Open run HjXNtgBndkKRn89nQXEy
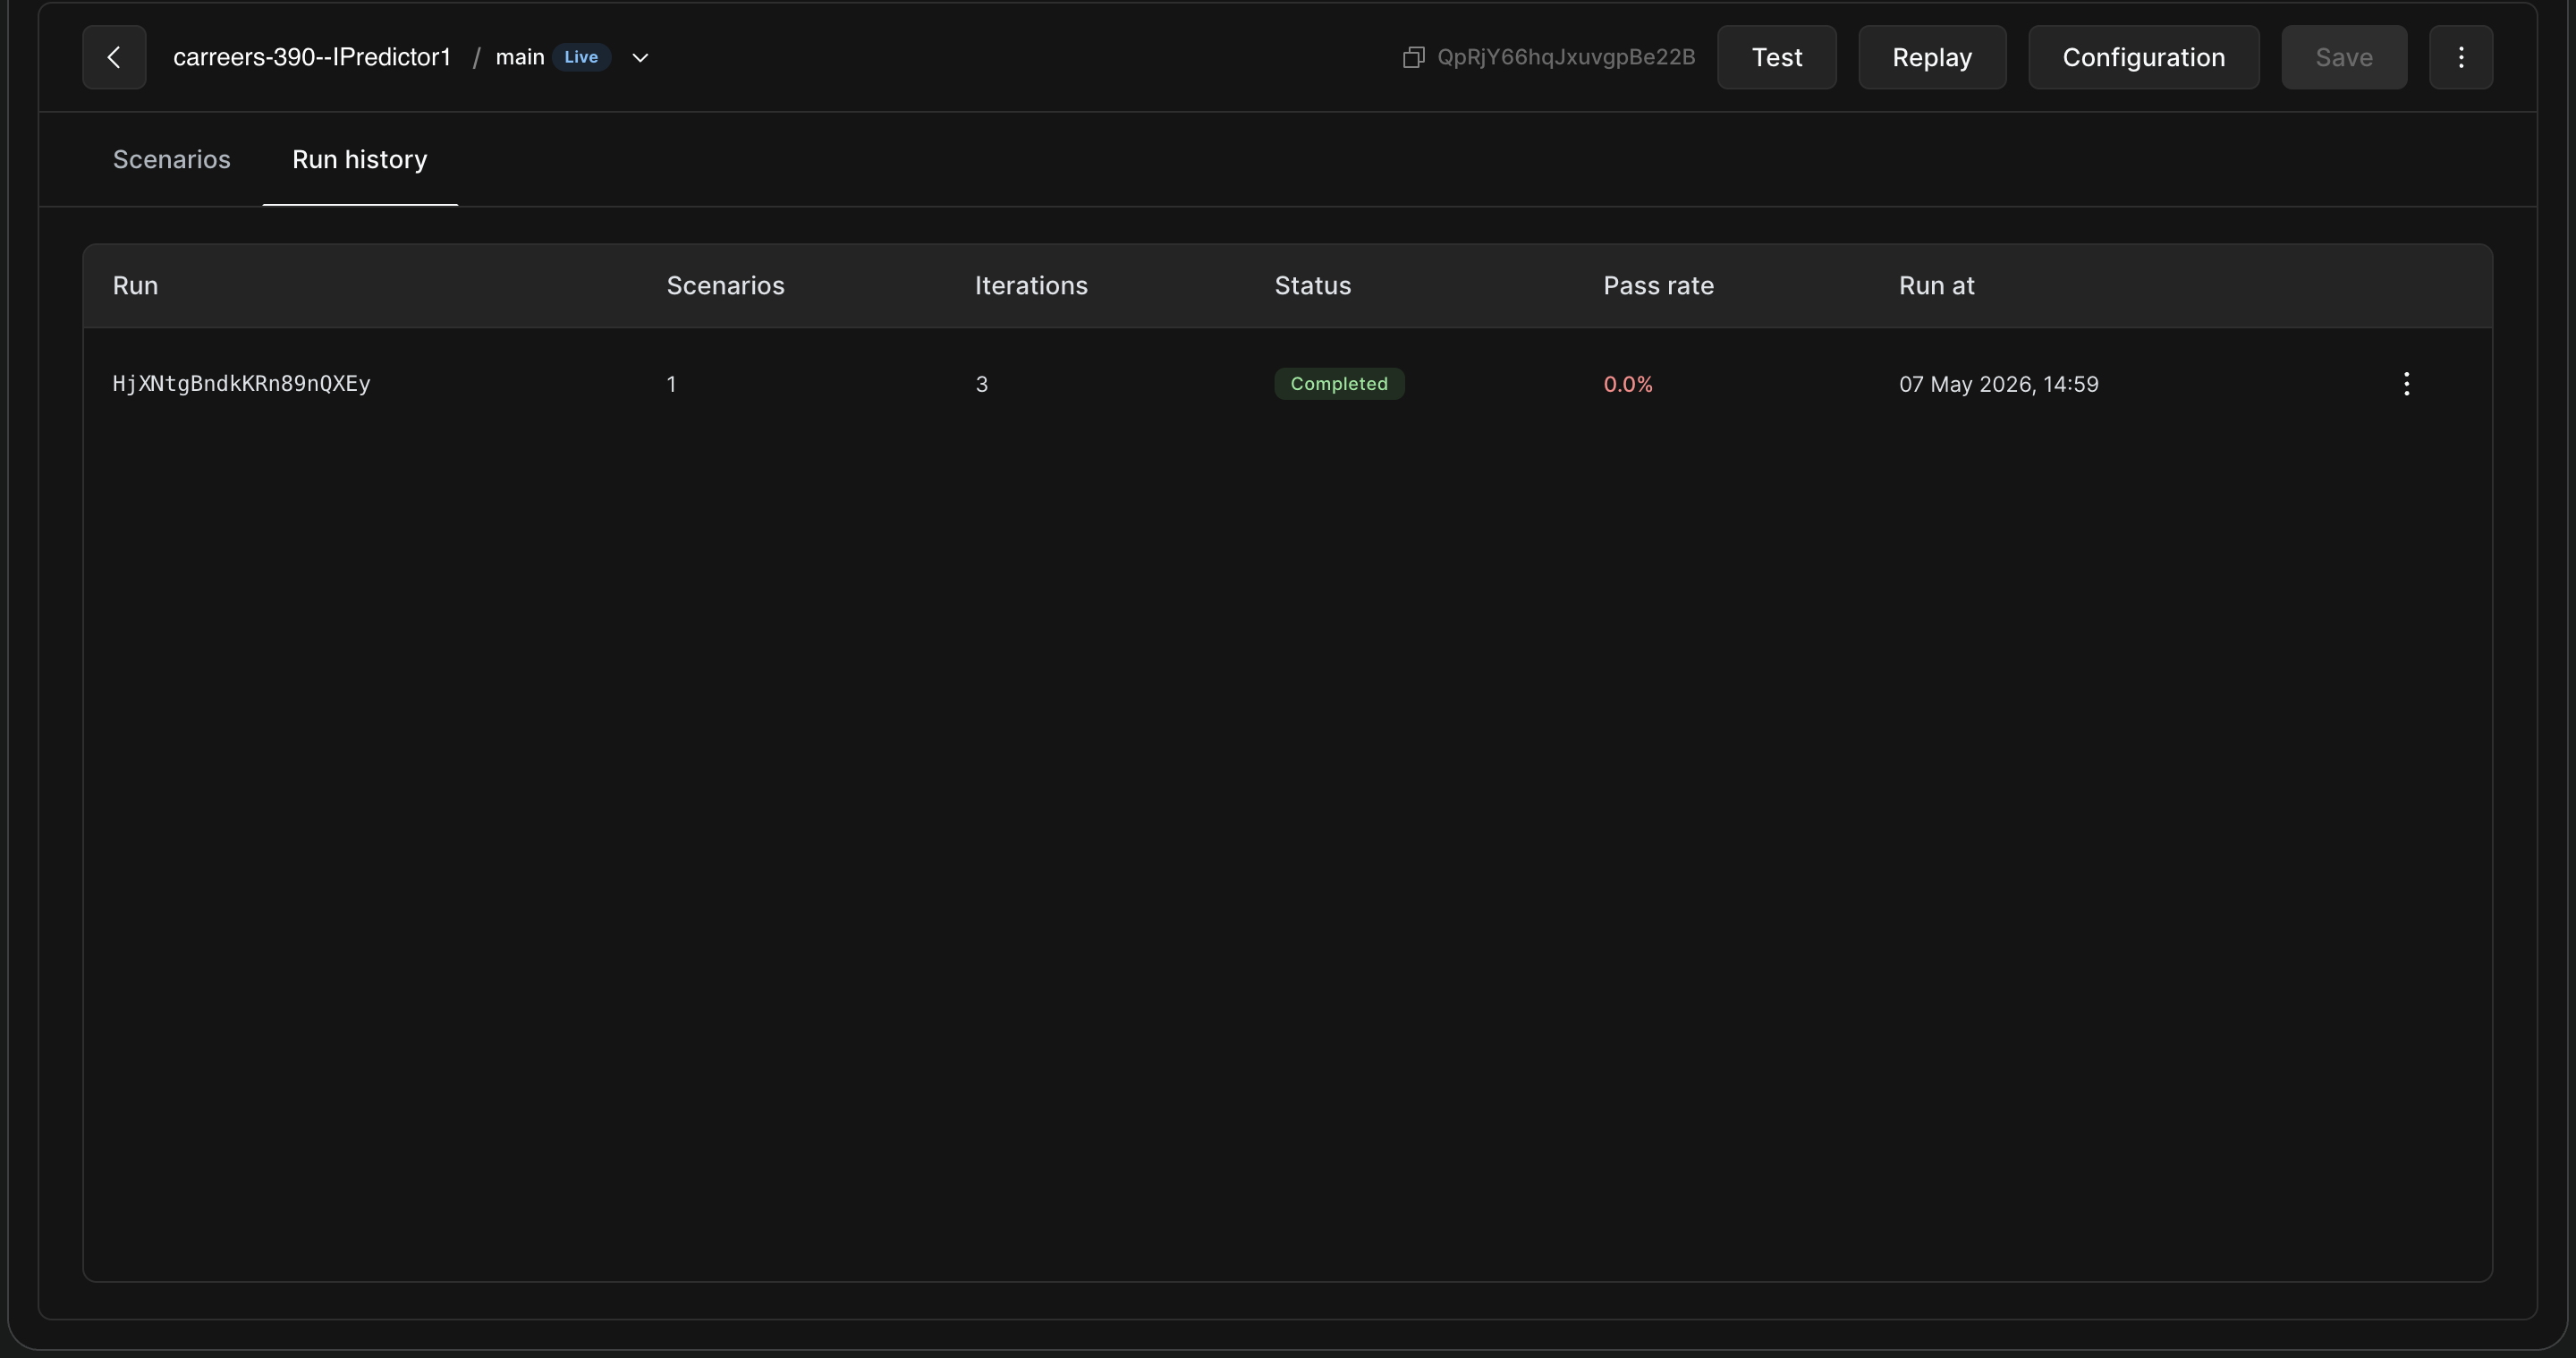The image size is (2576, 1358). (242, 384)
